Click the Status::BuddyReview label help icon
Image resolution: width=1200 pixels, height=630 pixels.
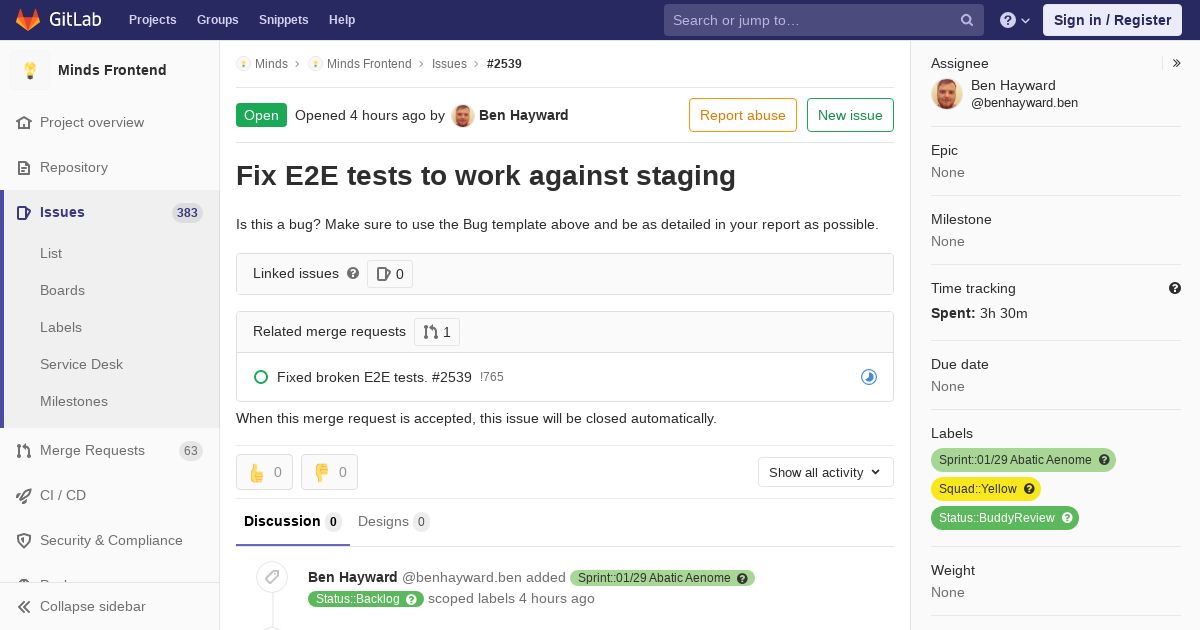(1067, 518)
